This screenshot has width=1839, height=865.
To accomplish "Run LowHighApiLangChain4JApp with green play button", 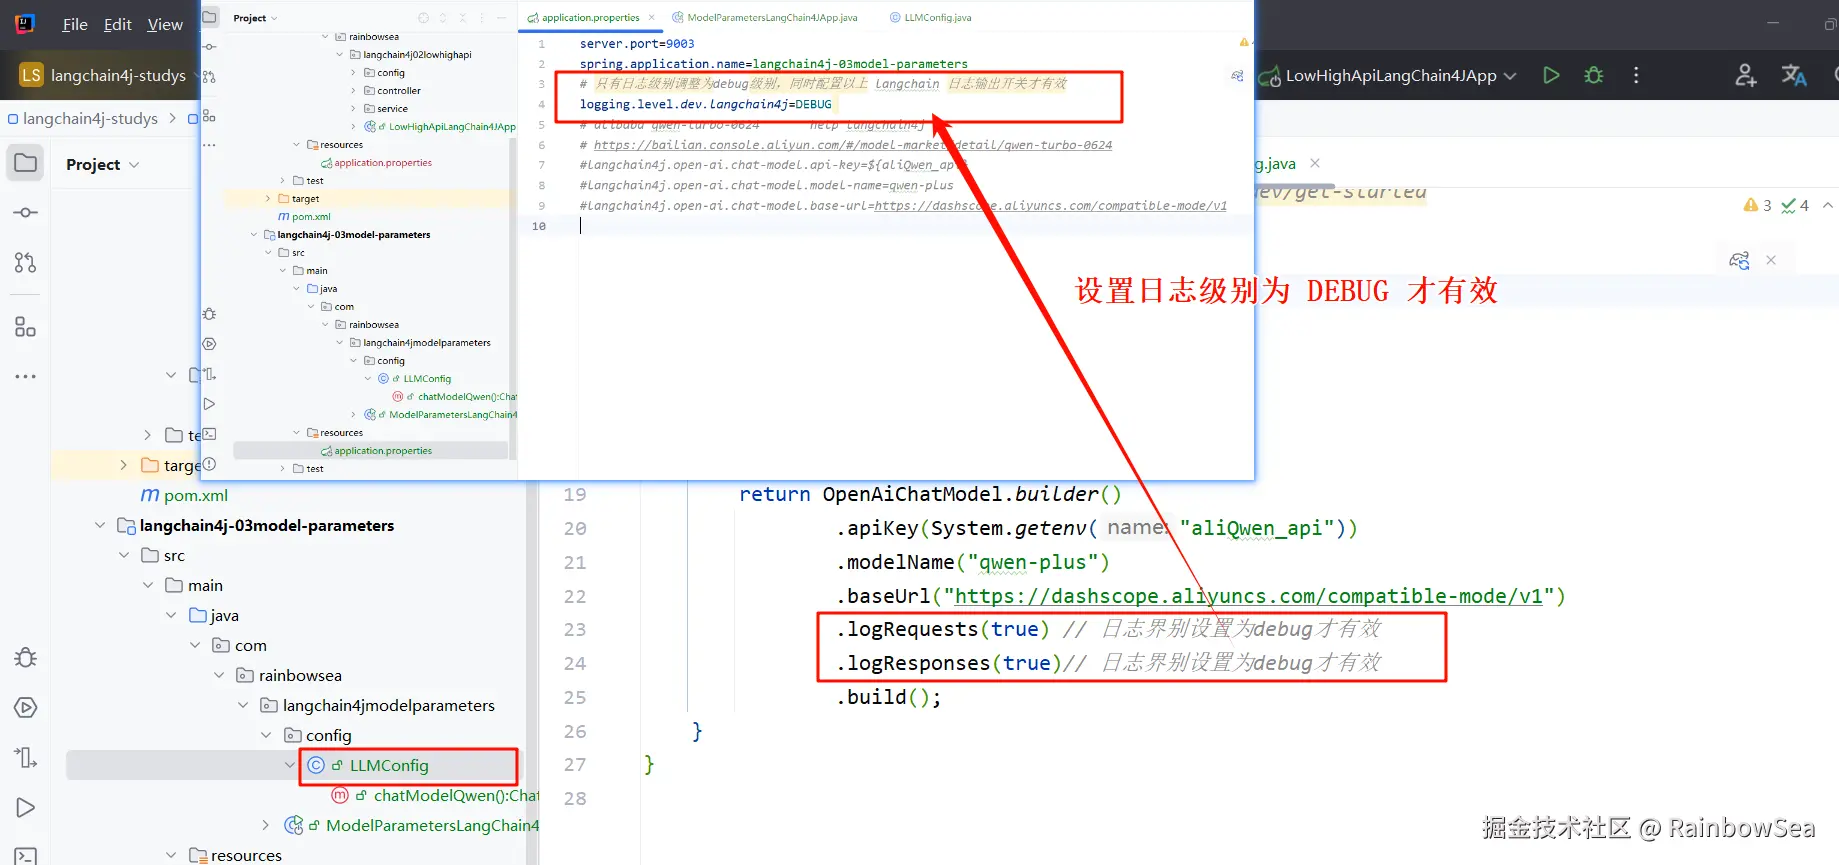I will (x=1551, y=75).
